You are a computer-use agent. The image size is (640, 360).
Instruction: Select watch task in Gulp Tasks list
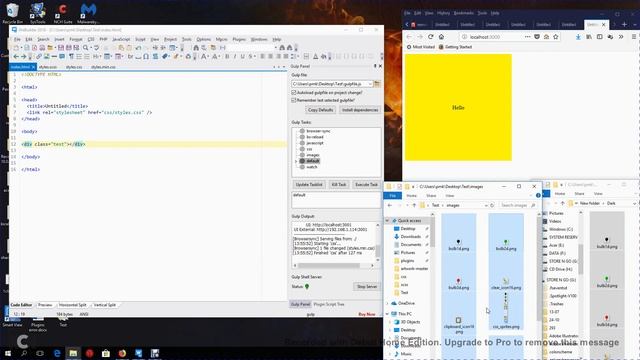point(311,167)
